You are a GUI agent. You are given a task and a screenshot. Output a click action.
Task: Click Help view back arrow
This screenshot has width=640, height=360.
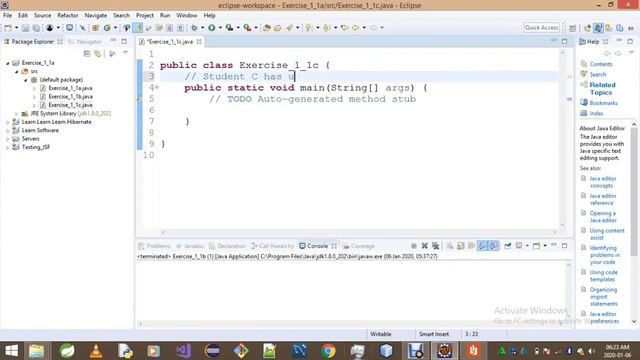click(x=607, y=53)
